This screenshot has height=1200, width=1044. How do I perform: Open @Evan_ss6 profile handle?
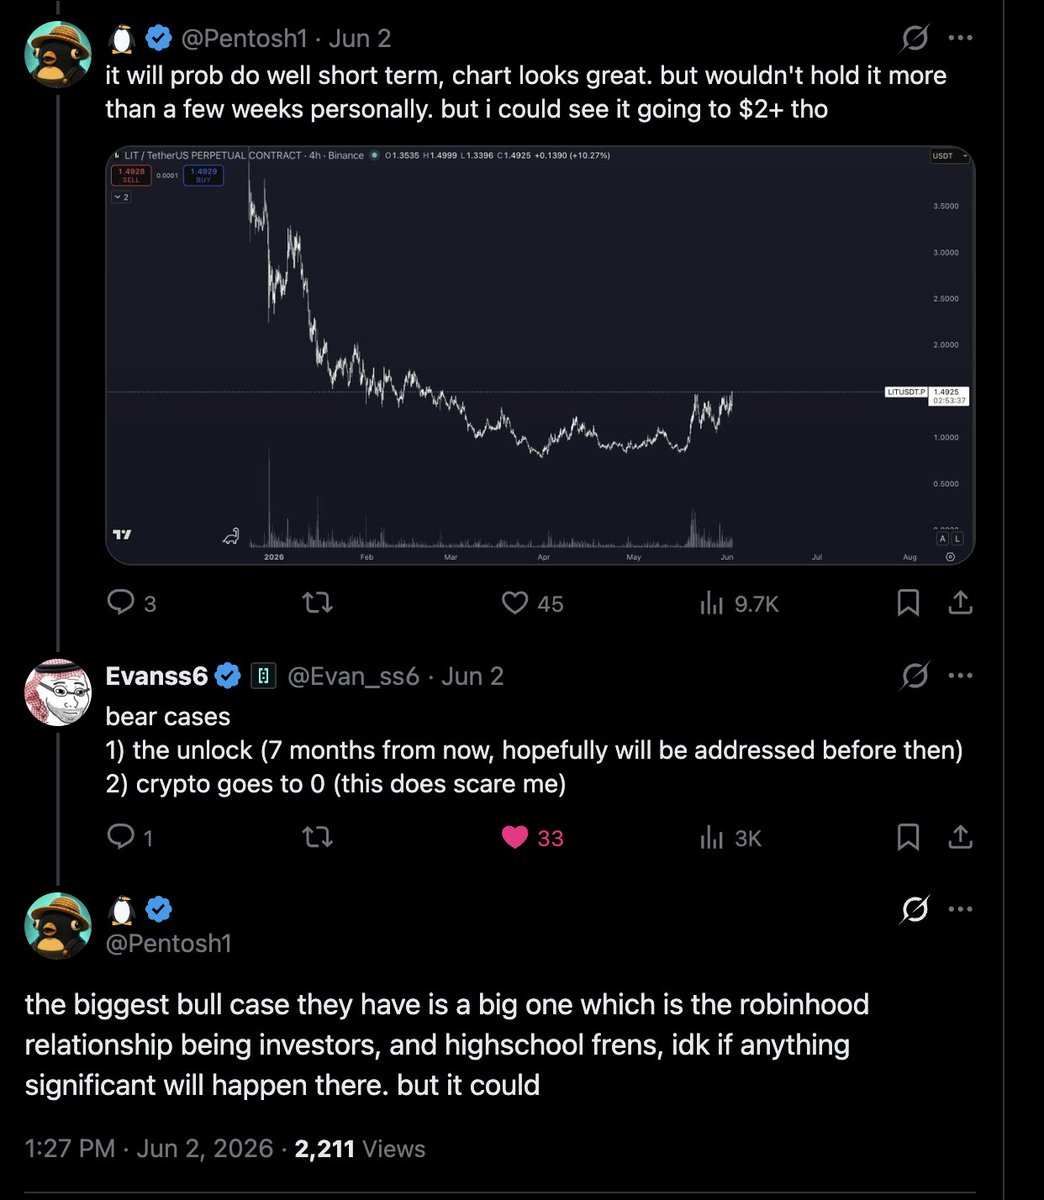point(354,676)
